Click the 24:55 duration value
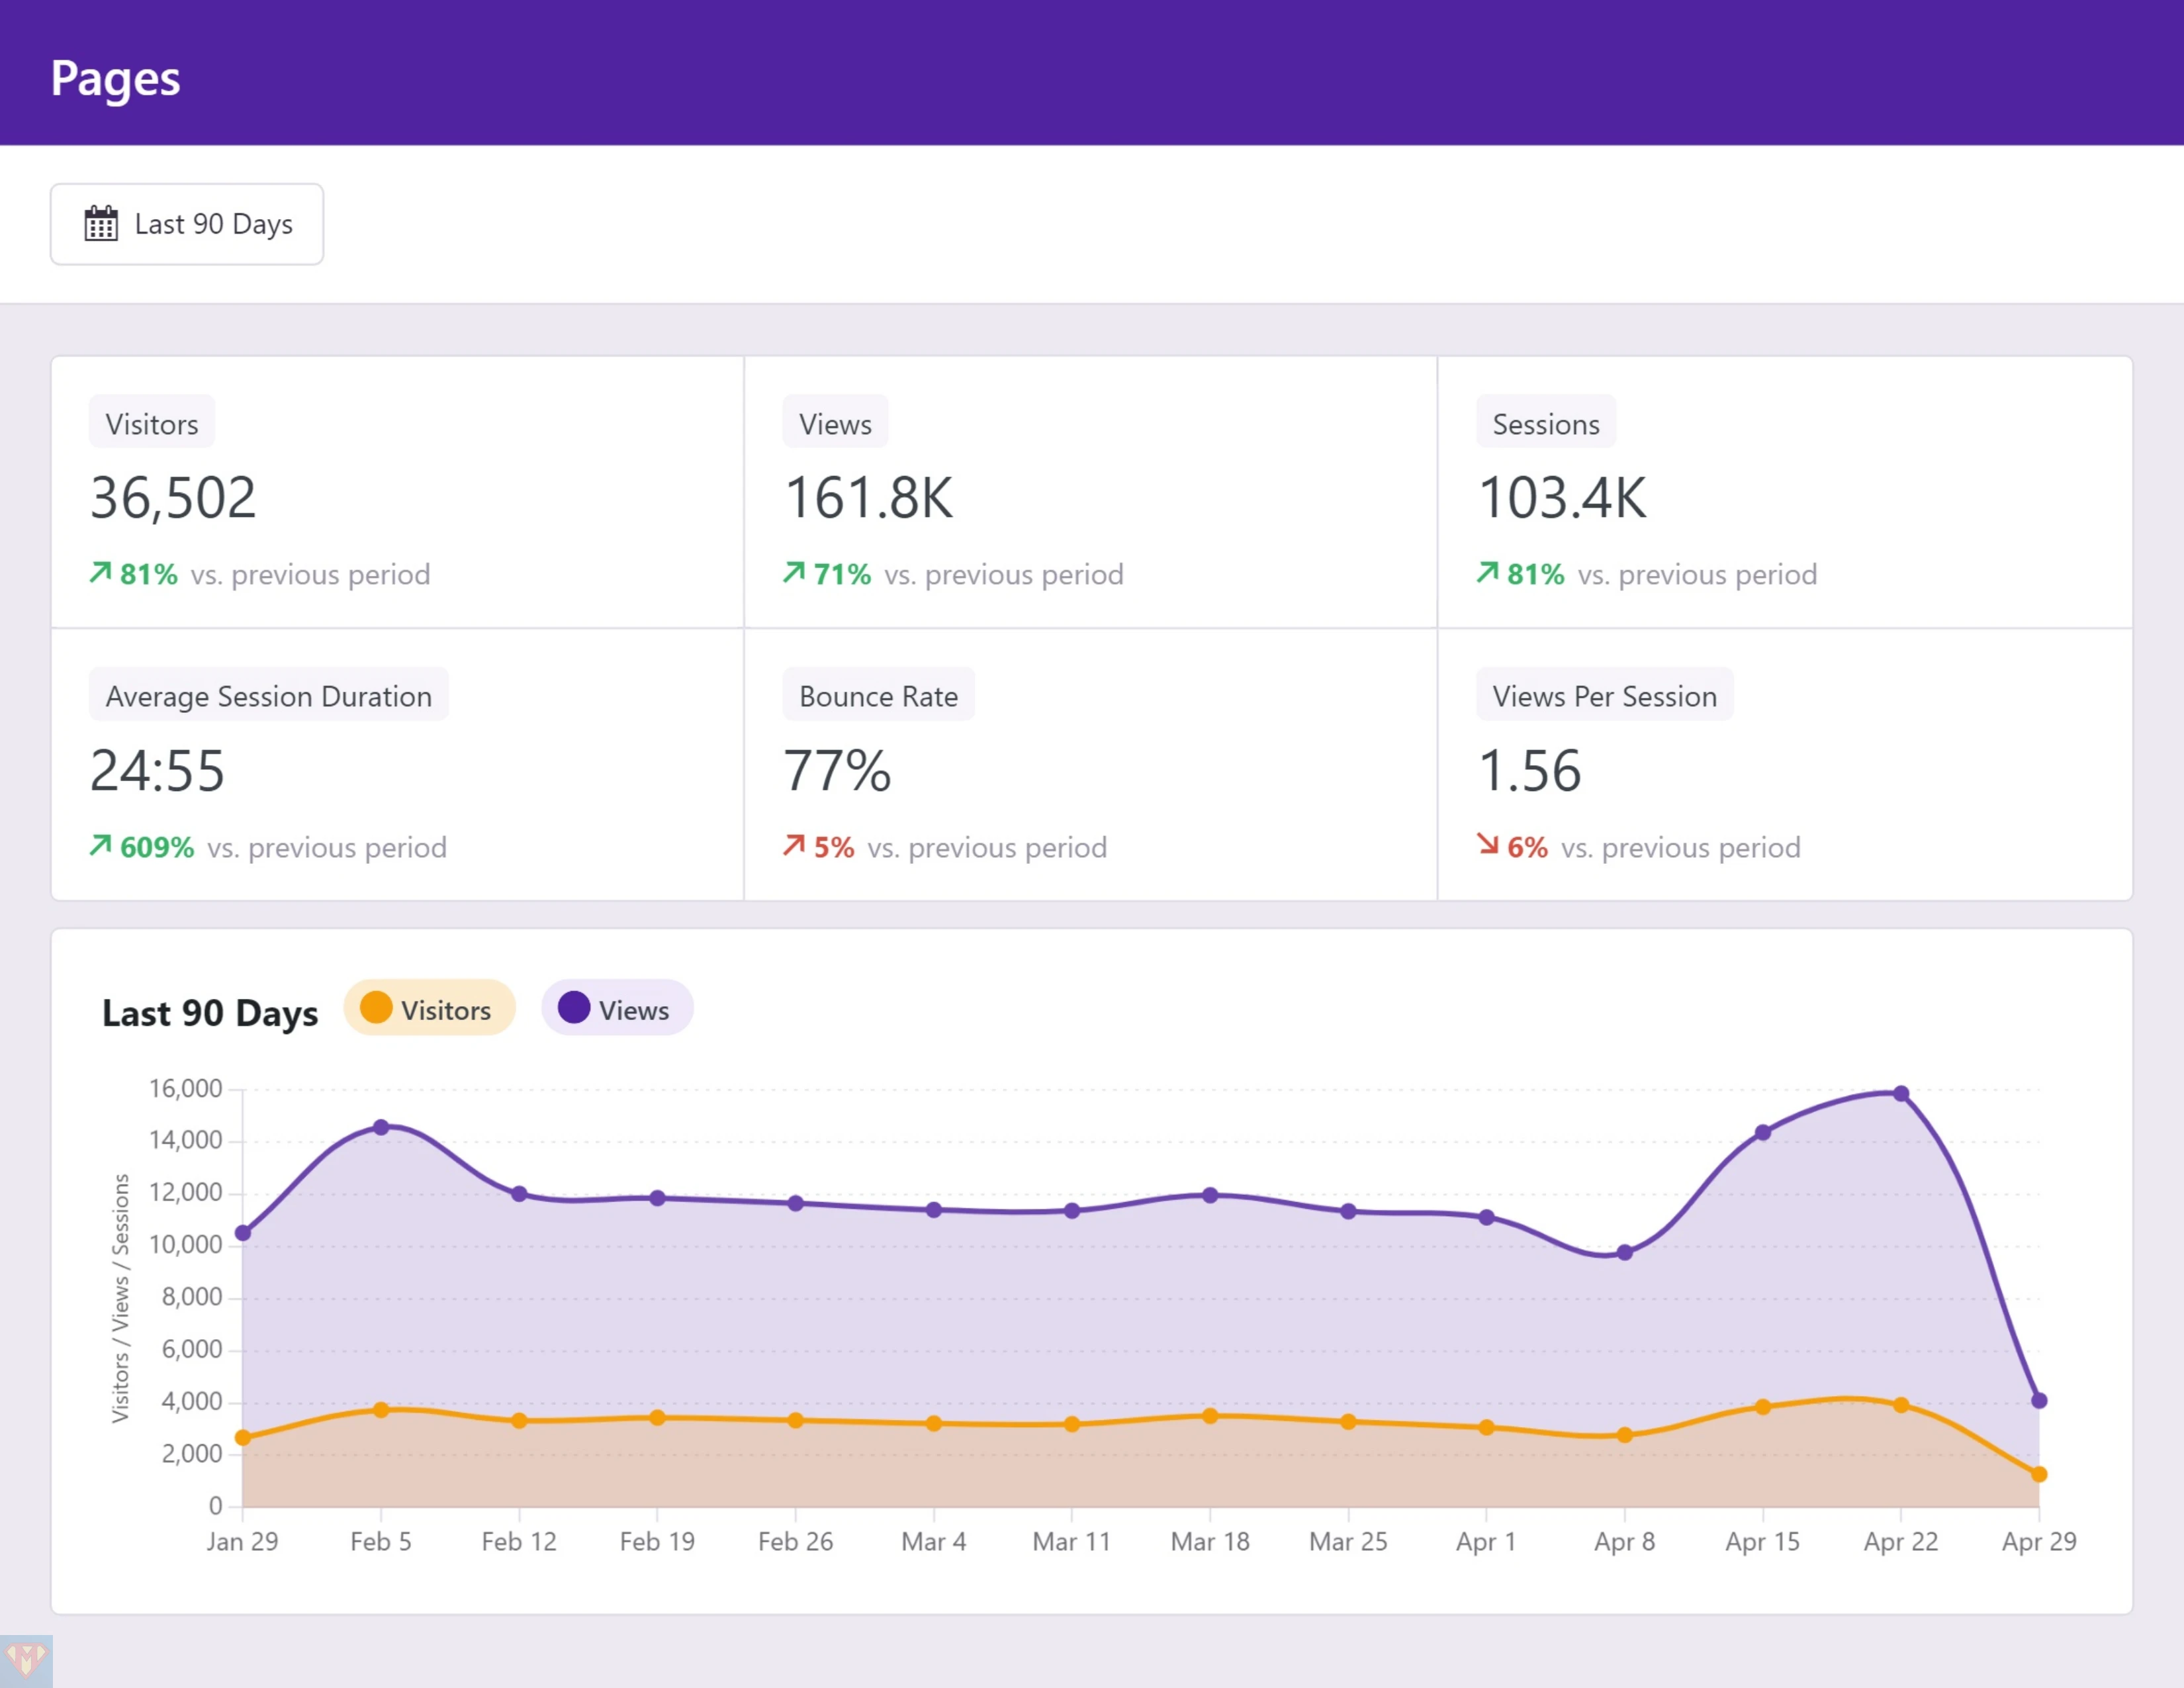This screenshot has width=2184, height=1688. click(158, 771)
